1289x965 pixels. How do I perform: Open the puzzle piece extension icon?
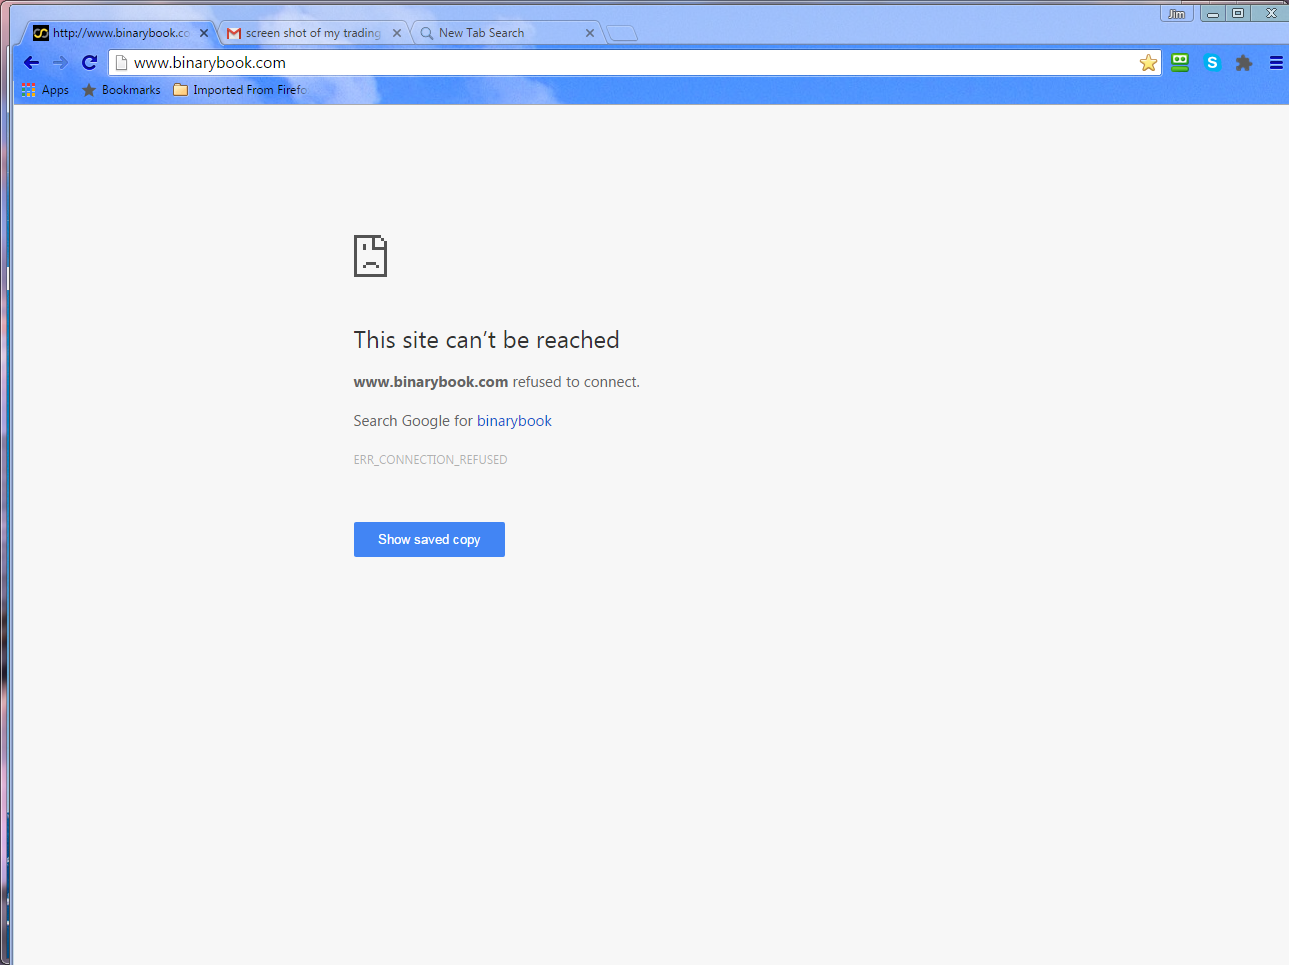tap(1244, 63)
